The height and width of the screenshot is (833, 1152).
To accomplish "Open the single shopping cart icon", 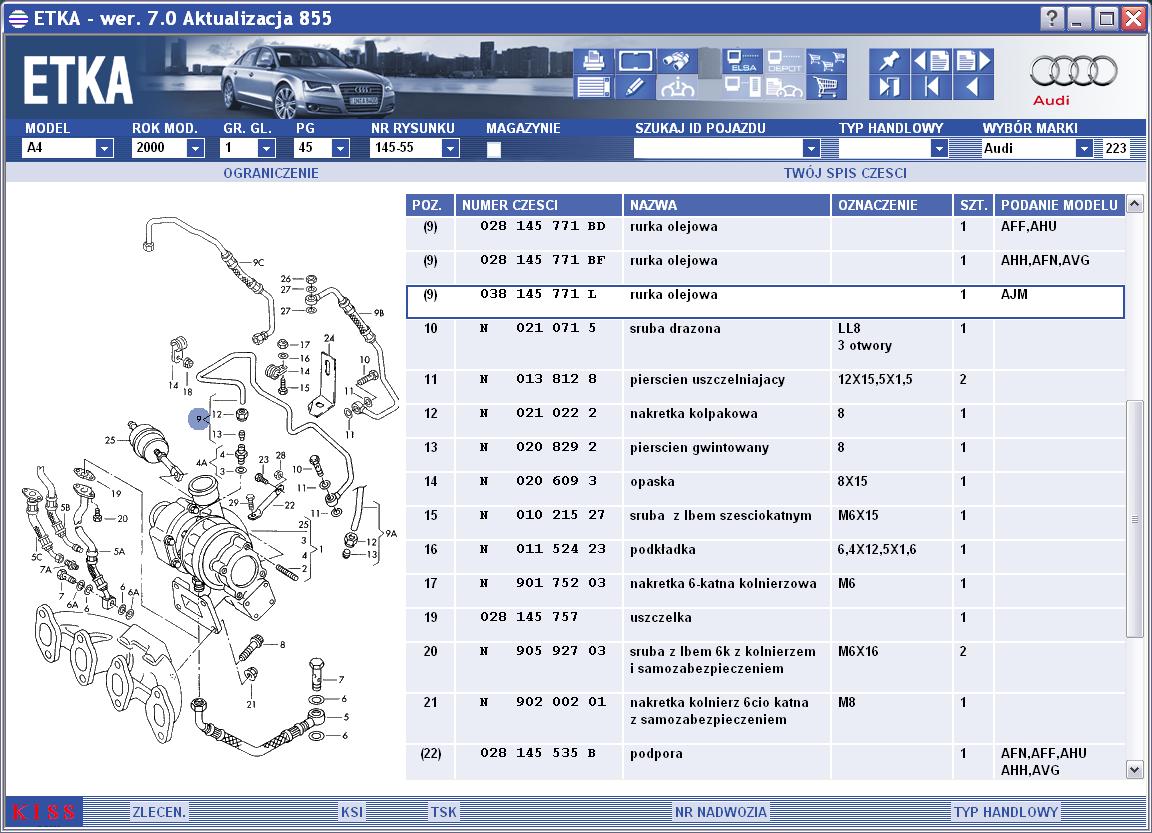I will tap(826, 87).
